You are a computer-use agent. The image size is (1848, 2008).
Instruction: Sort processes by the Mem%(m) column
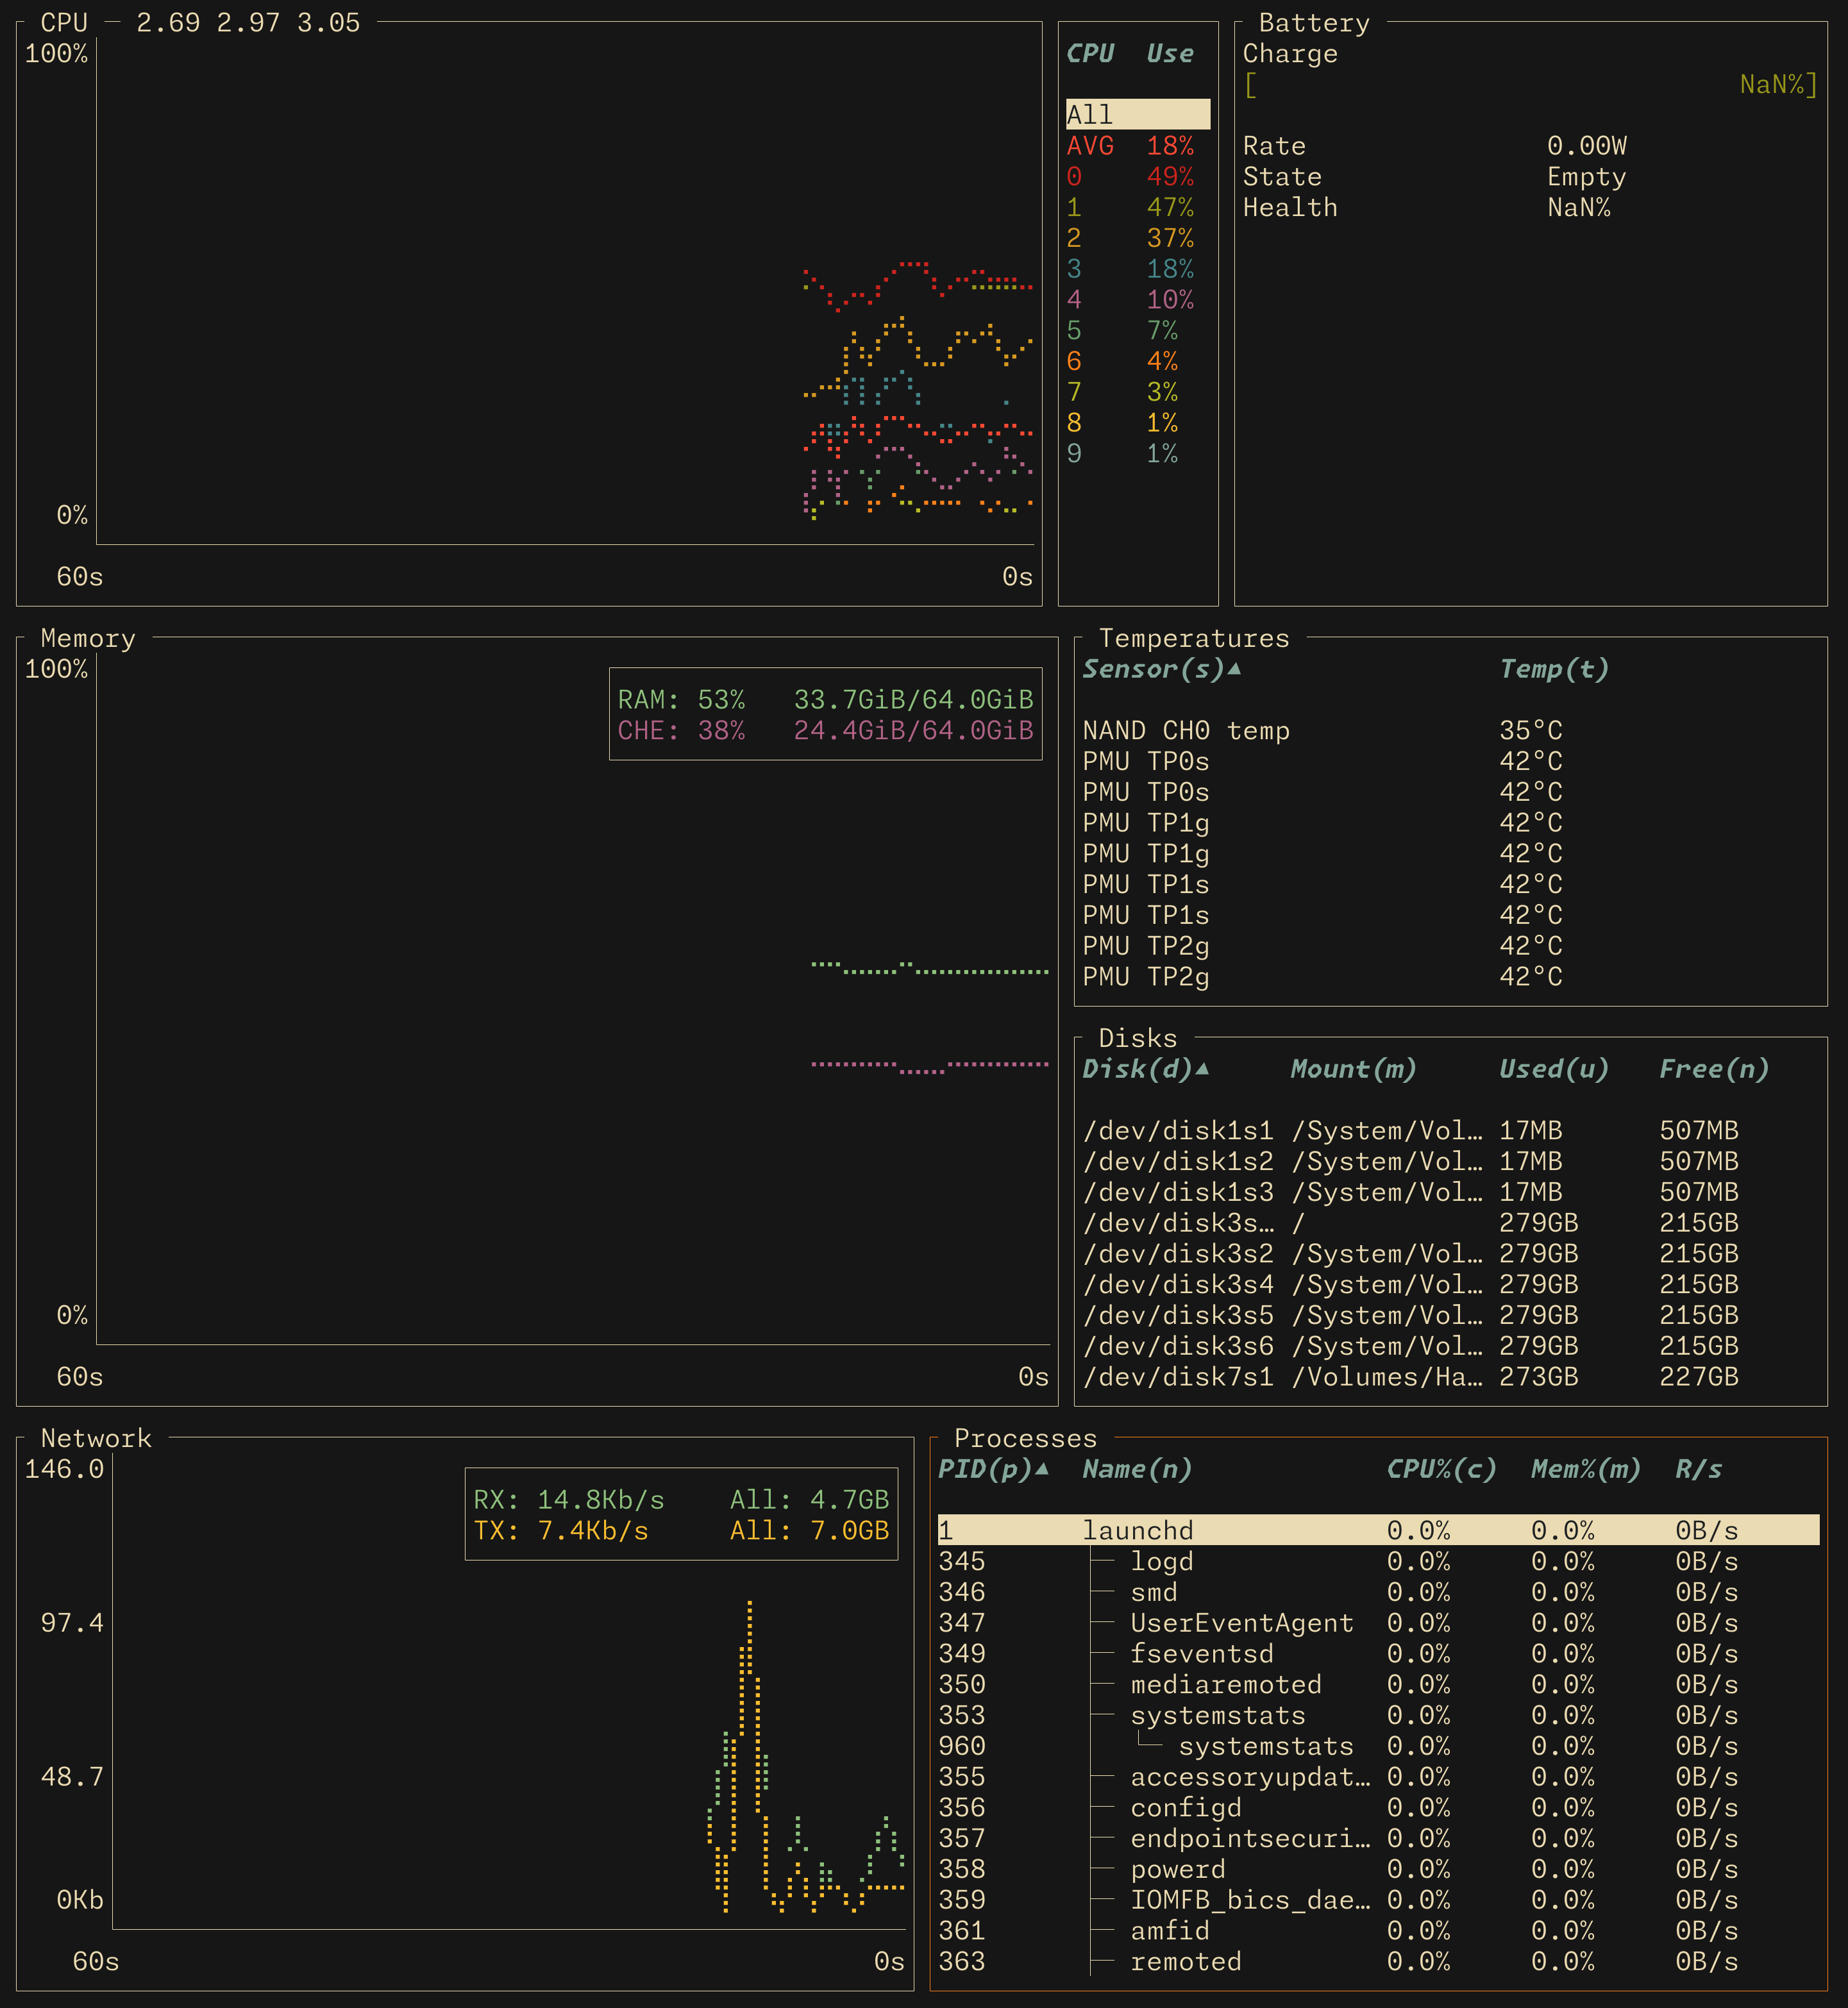tap(1585, 1469)
